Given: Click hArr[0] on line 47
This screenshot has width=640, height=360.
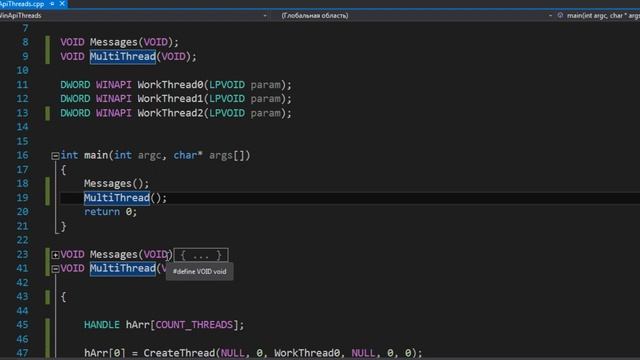Looking at the screenshot, I should [x=105, y=353].
